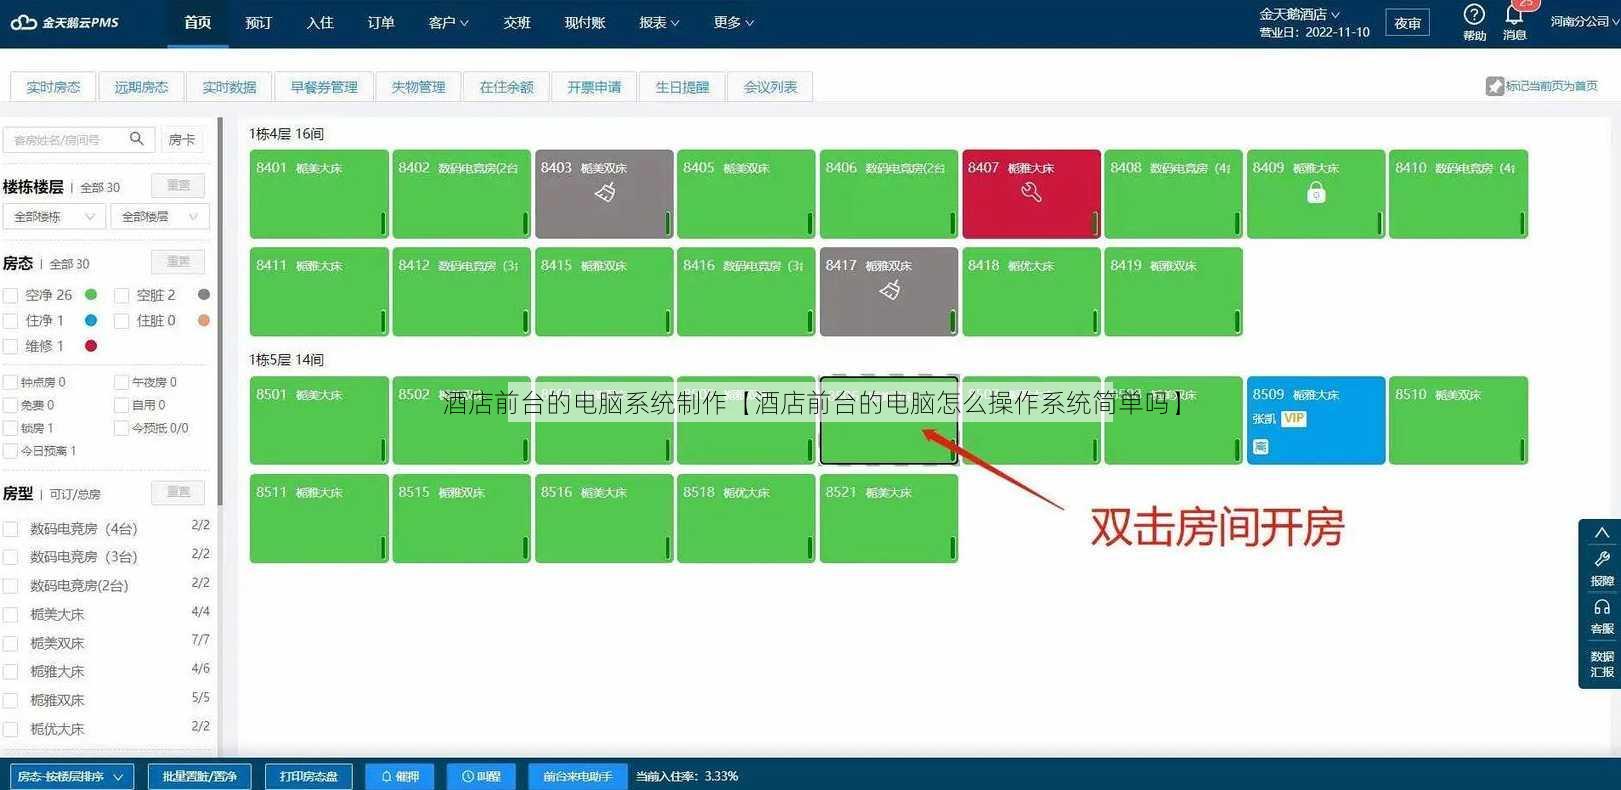This screenshot has height=790, width=1621.
Task: Click the 催押 deposit reminder button
Action: (400, 776)
